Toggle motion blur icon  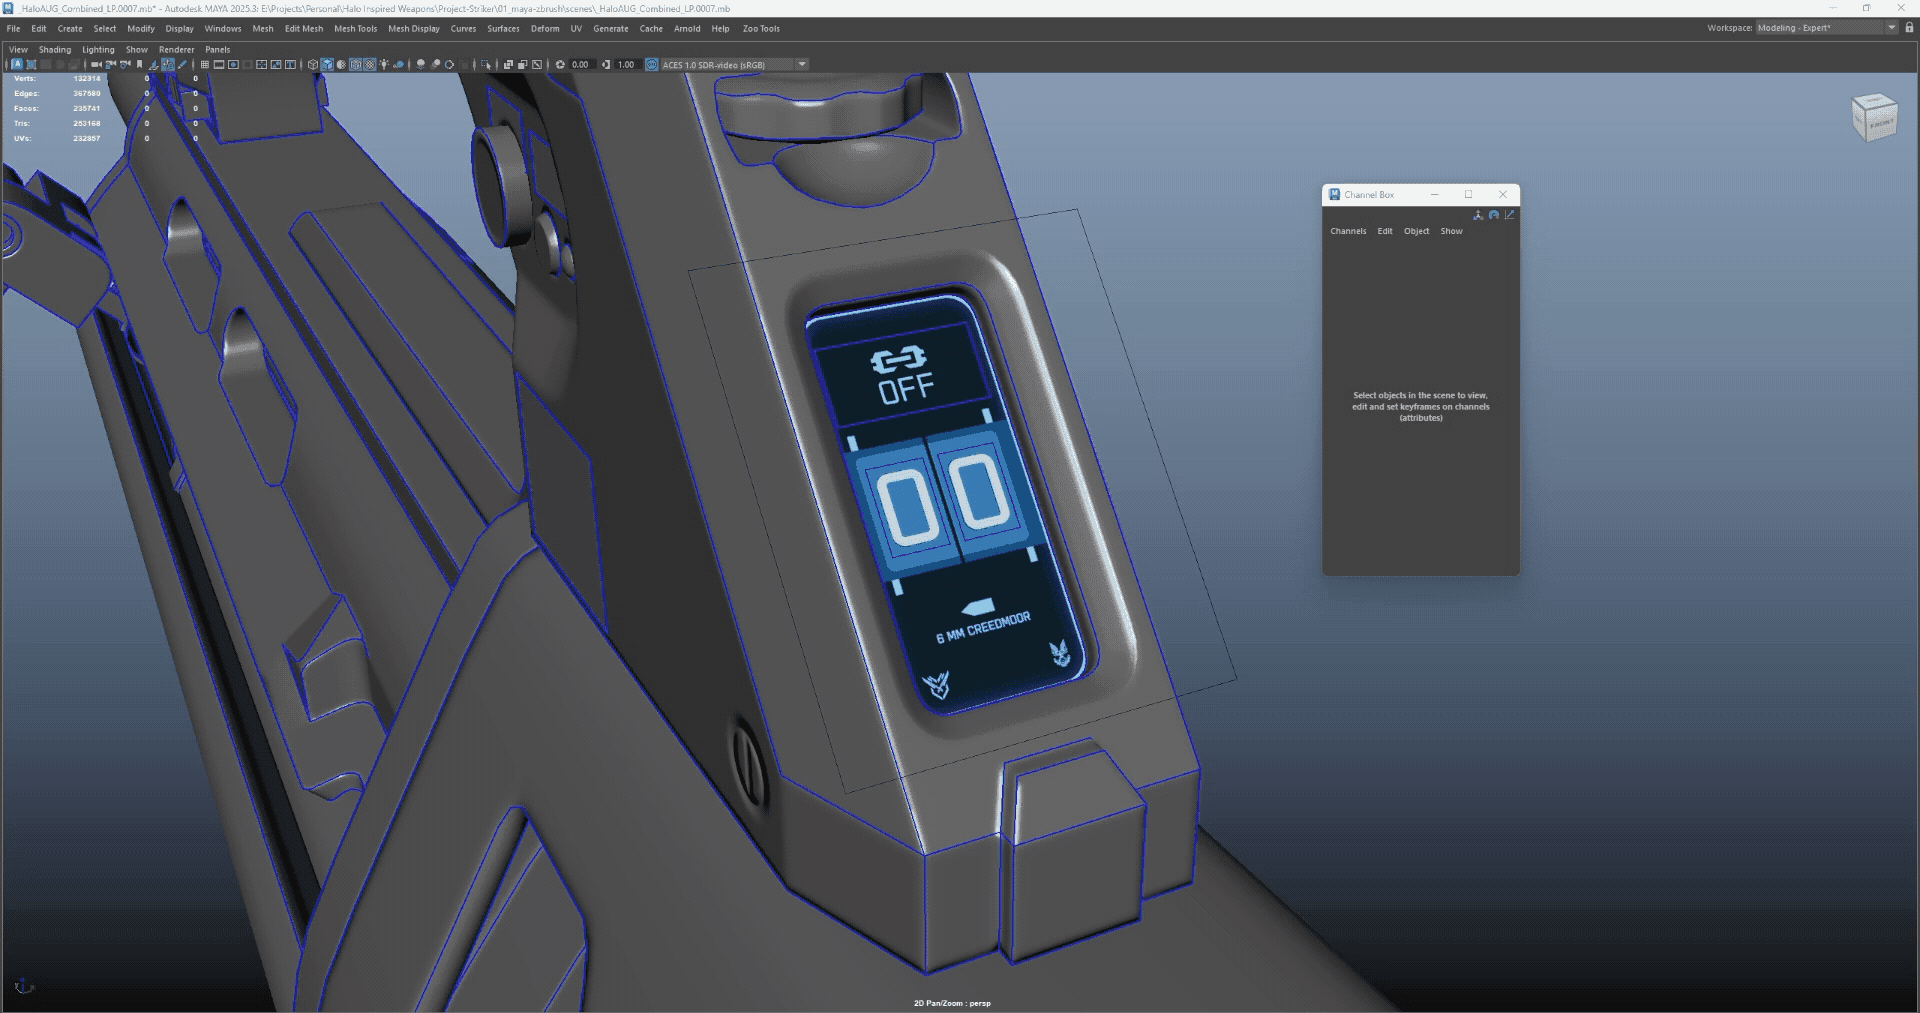435,64
